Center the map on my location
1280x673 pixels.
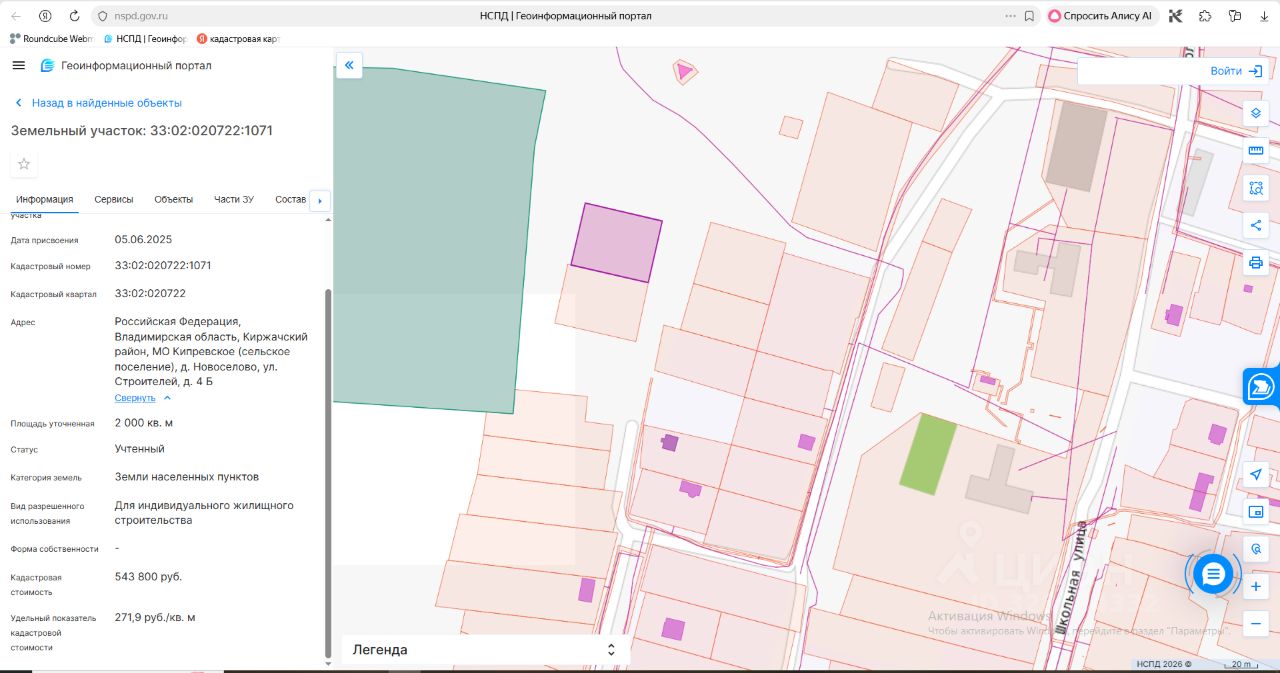click(x=1256, y=473)
